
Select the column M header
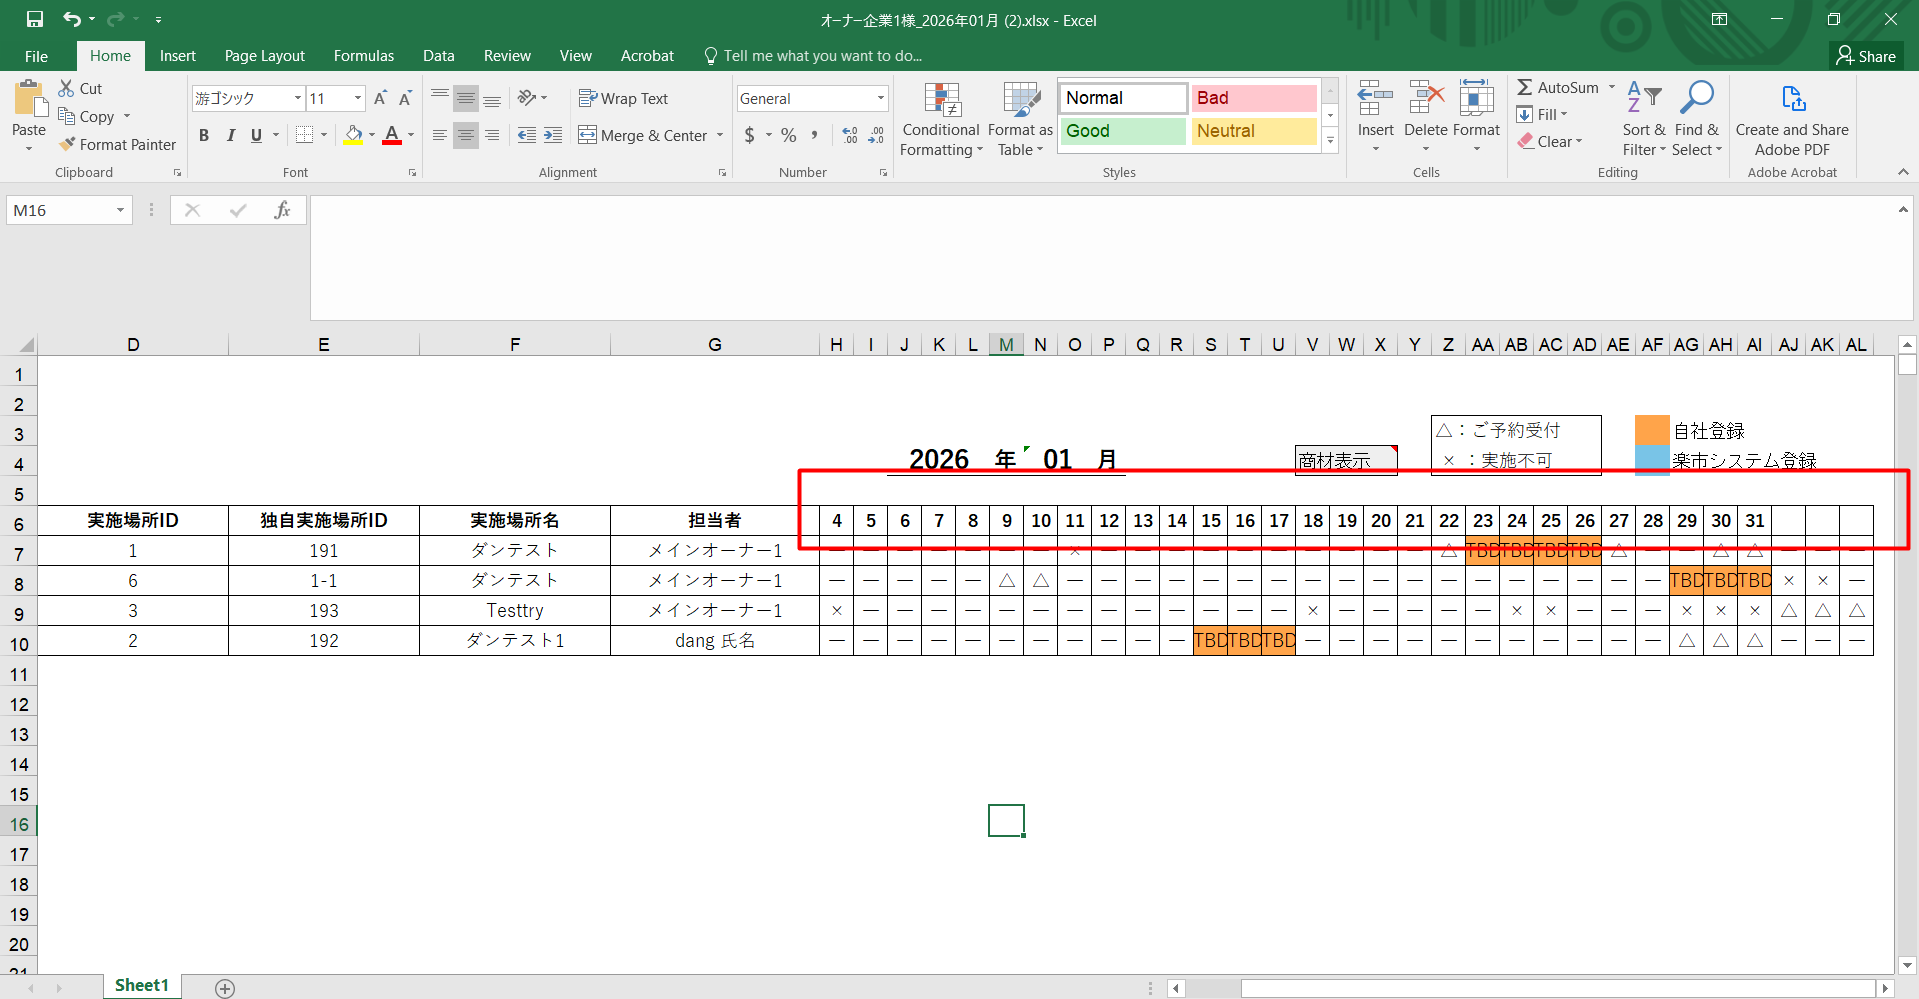click(x=1006, y=345)
